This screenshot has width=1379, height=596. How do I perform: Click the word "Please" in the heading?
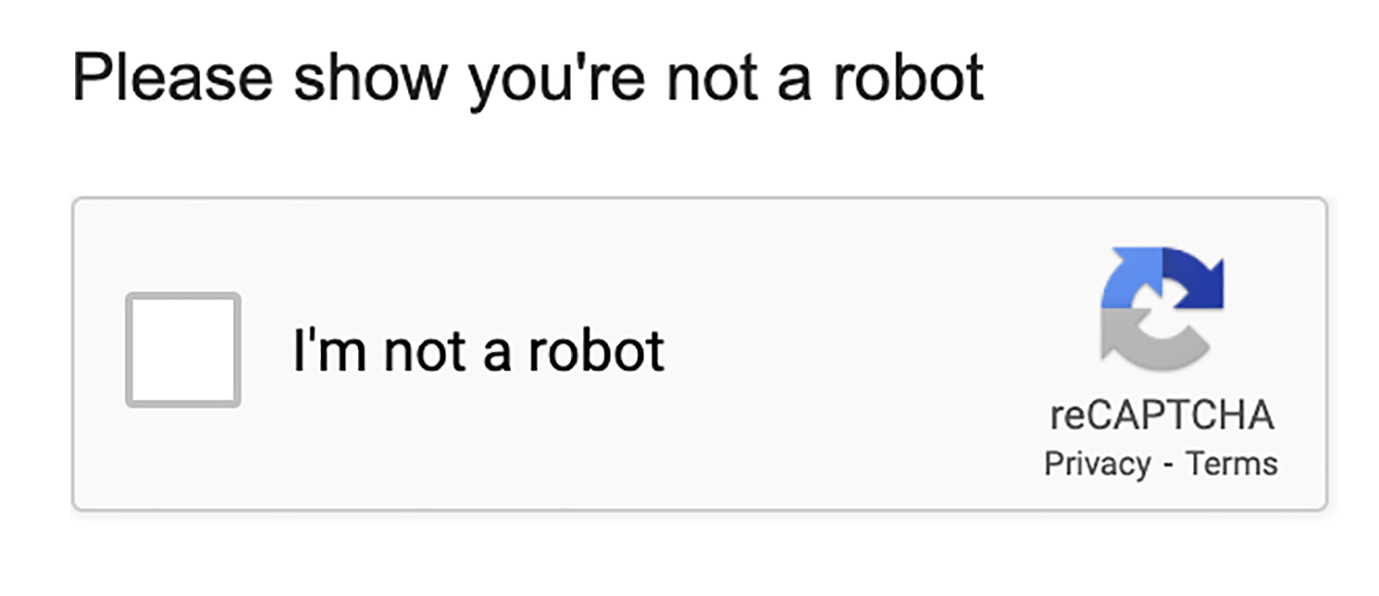172,78
